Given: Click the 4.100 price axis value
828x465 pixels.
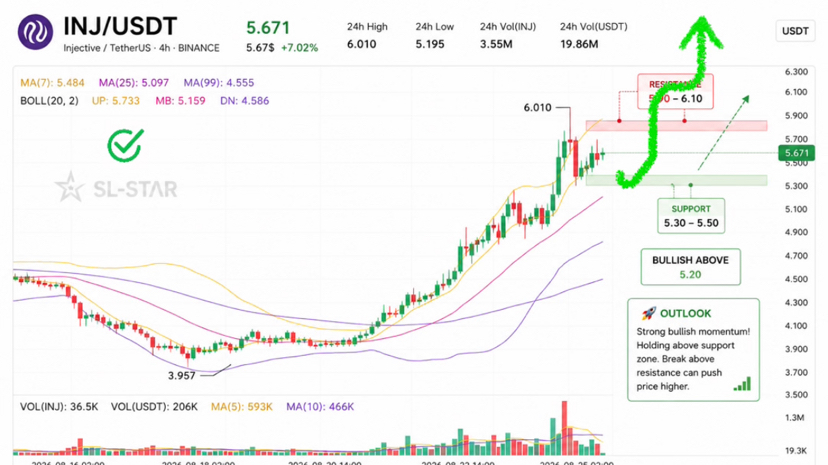Looking at the screenshot, I should pos(796,326).
